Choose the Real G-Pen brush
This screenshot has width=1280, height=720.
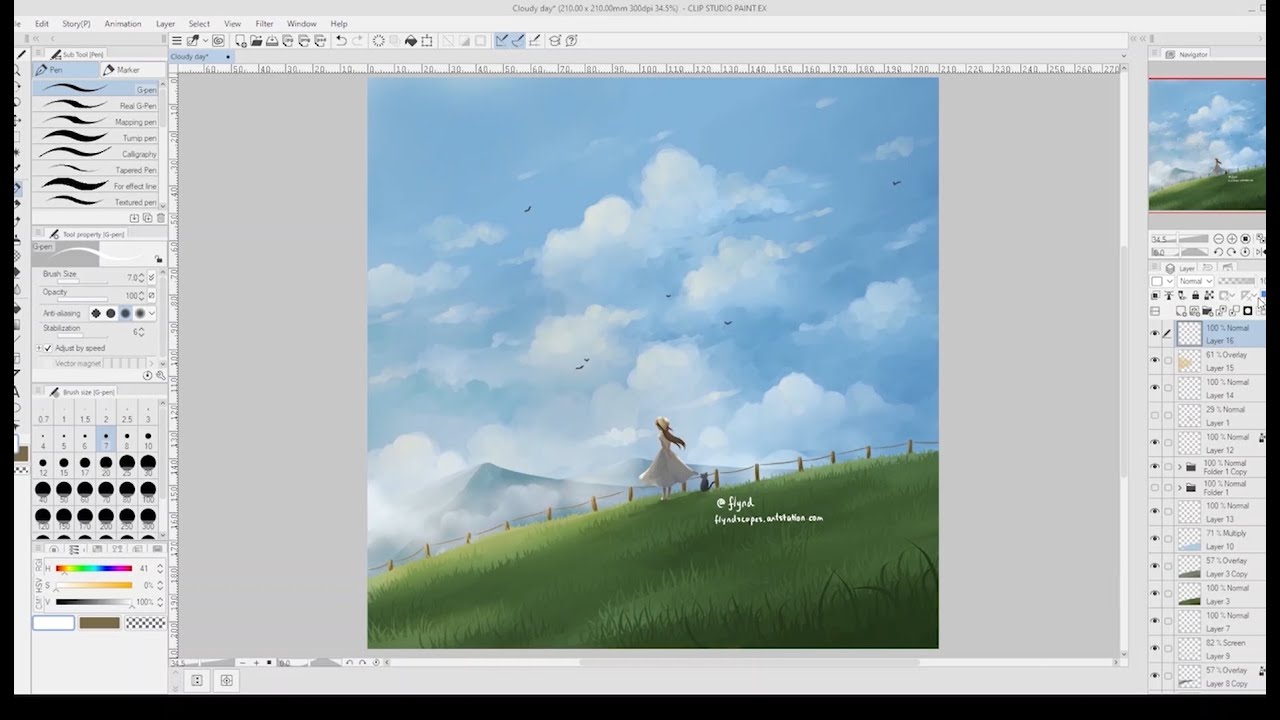click(x=96, y=106)
